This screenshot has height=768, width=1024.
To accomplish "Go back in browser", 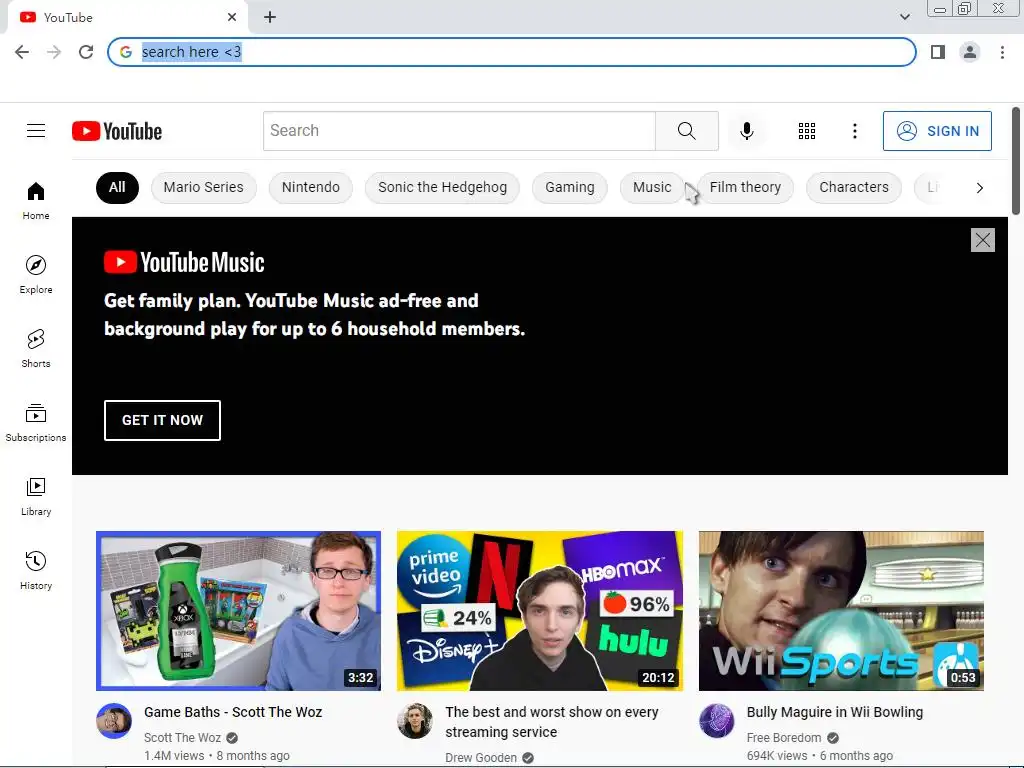I will point(22,52).
